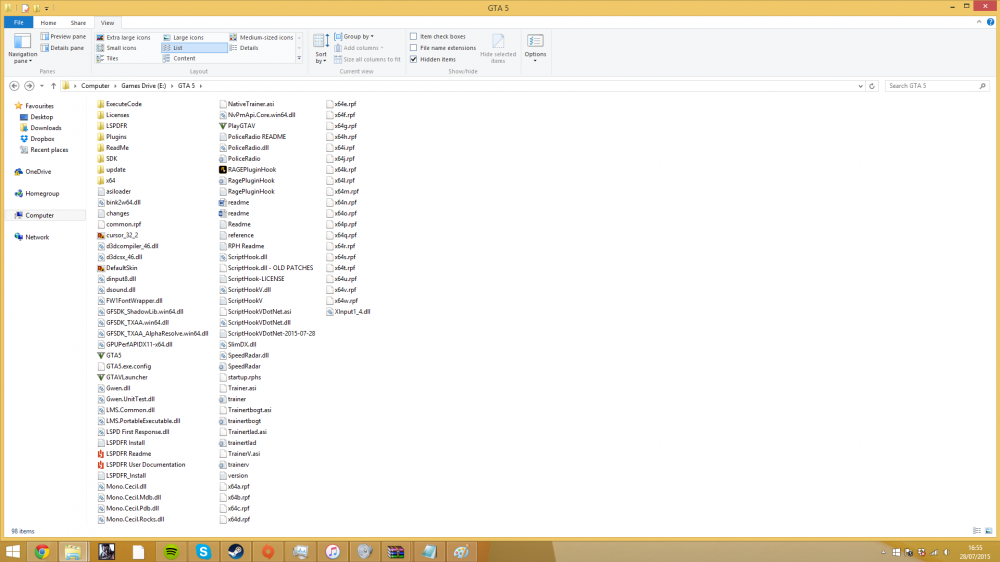Viewport: 1000px width, 562px height.
Task: Select the PlayGTAV file
Action: pyautogui.click(x=241, y=126)
